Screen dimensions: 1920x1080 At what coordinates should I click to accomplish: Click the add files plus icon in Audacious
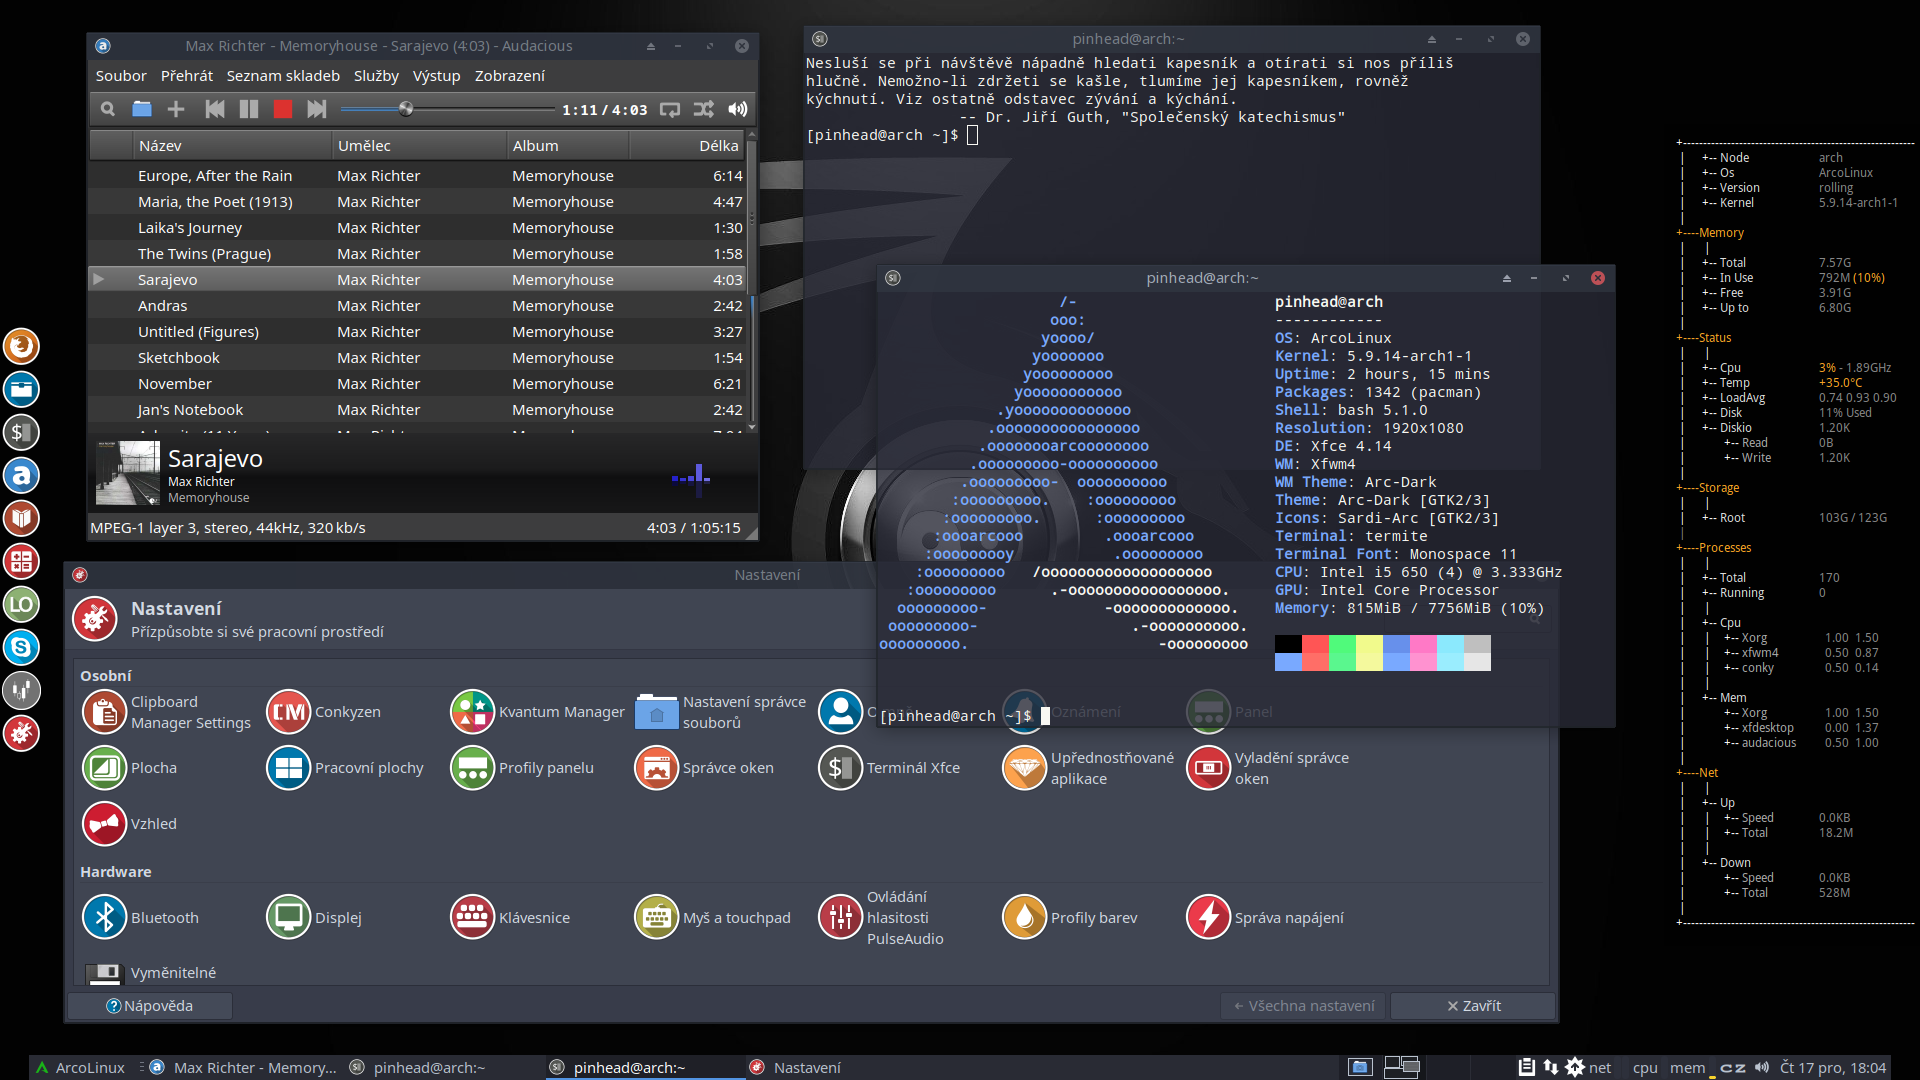point(176,109)
